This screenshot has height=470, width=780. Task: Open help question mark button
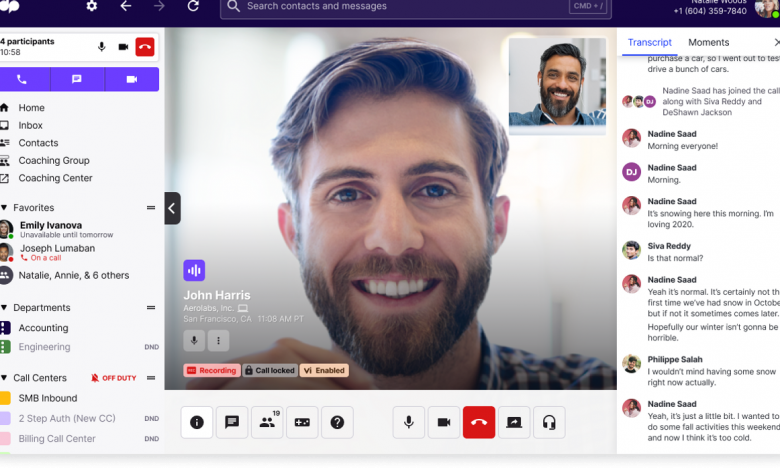click(337, 422)
